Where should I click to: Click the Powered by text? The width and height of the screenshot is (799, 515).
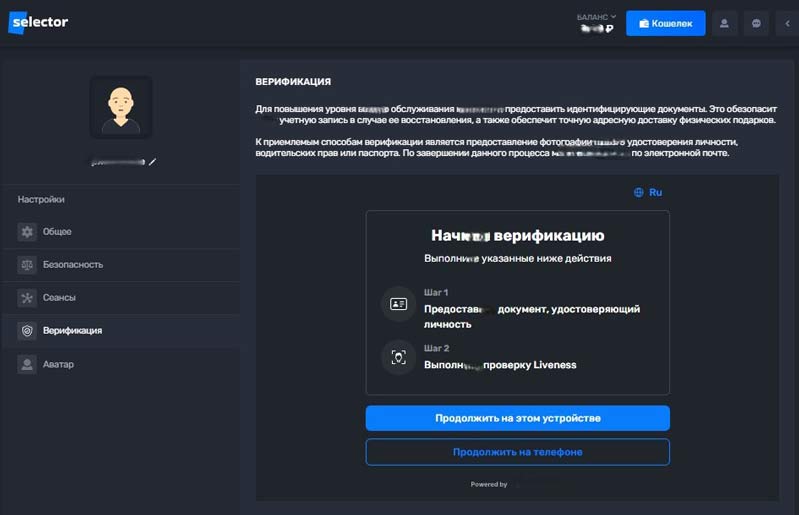(x=489, y=484)
